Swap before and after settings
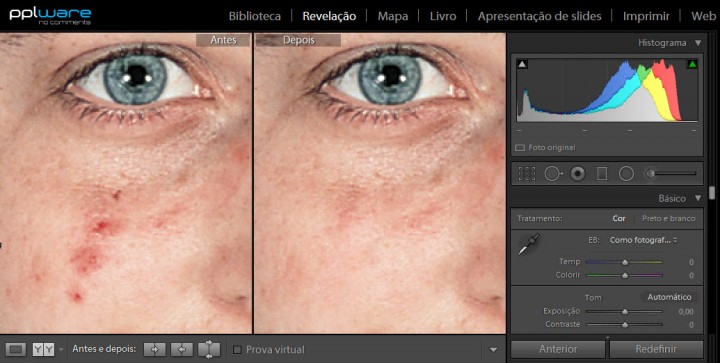This screenshot has height=363, width=720. click(x=209, y=349)
